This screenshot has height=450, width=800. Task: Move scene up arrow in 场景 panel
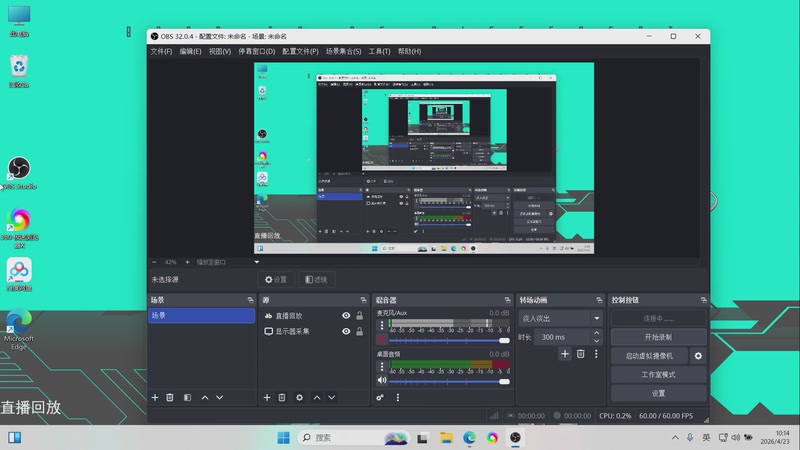pos(205,397)
